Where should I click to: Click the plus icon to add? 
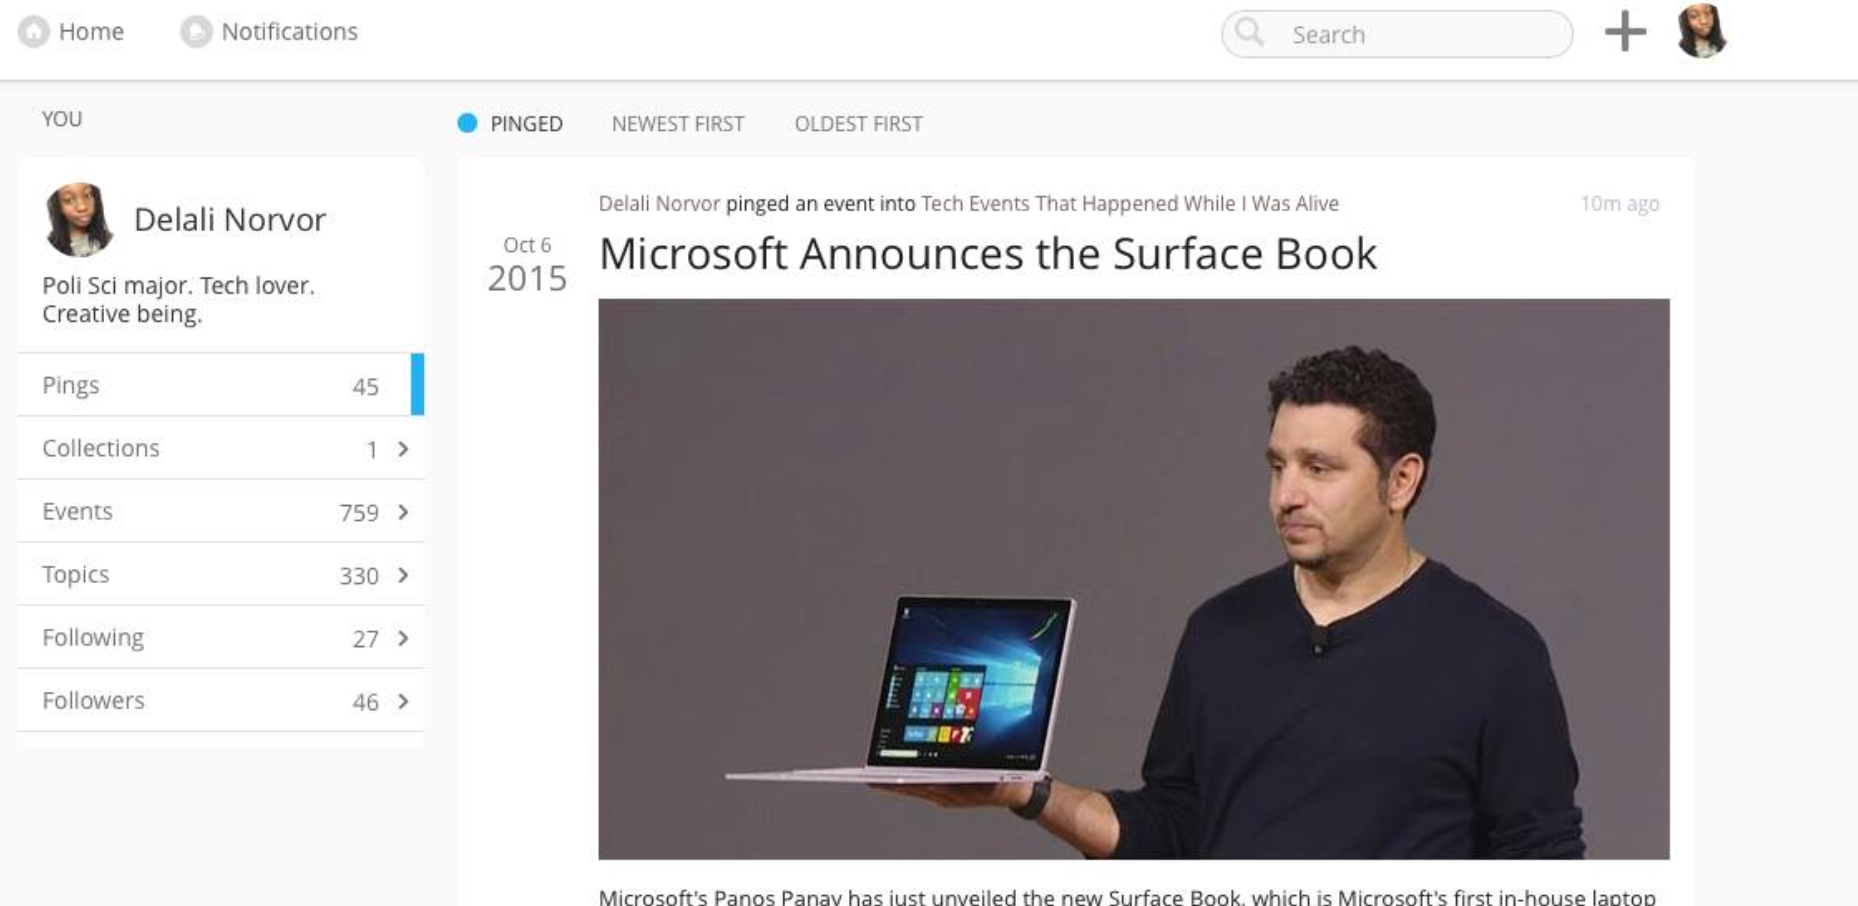tap(1625, 32)
